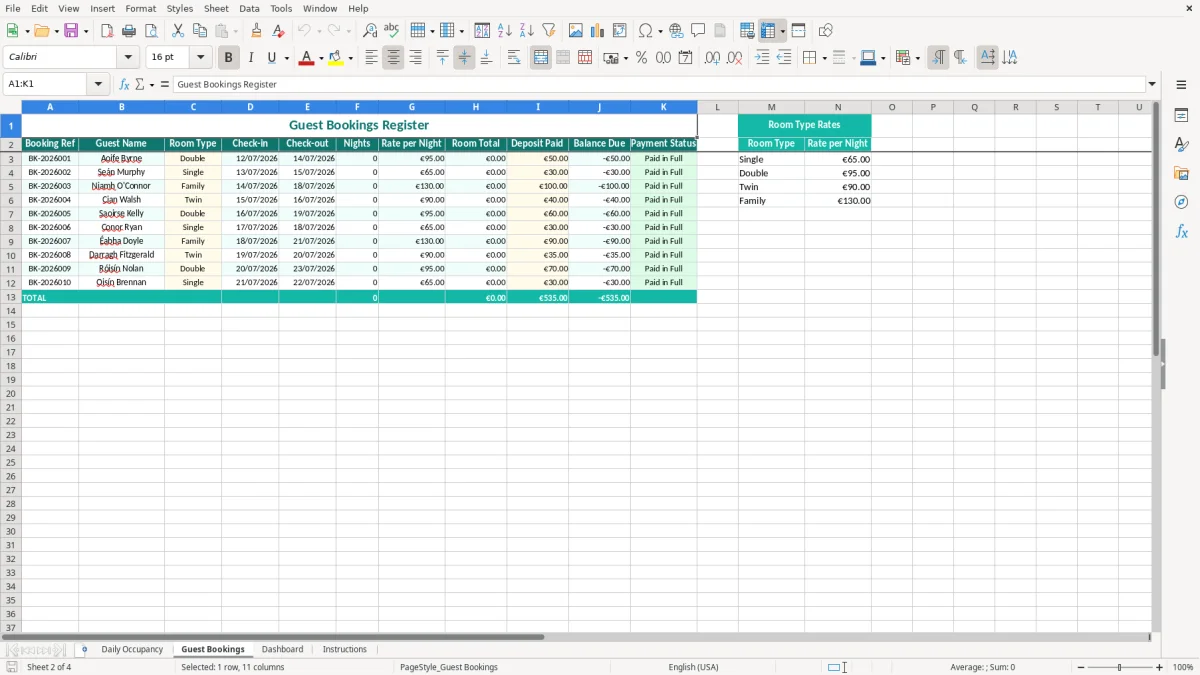Toggle Italic formatting
The width and height of the screenshot is (1200, 675).
point(250,58)
